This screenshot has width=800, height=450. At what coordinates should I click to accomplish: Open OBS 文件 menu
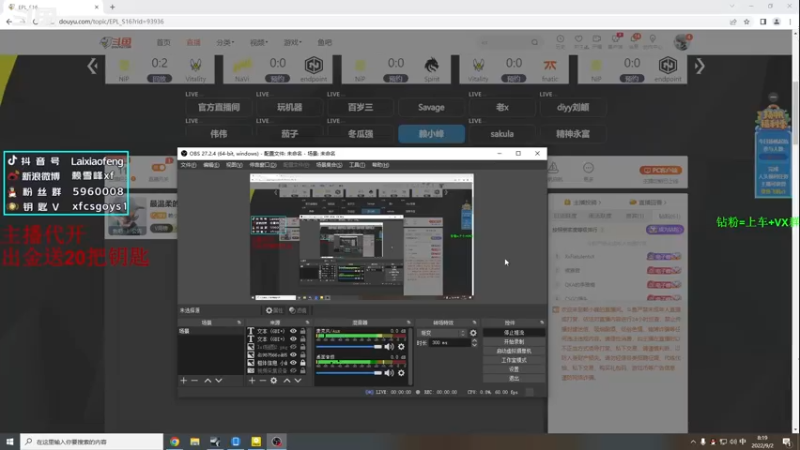tap(188, 165)
